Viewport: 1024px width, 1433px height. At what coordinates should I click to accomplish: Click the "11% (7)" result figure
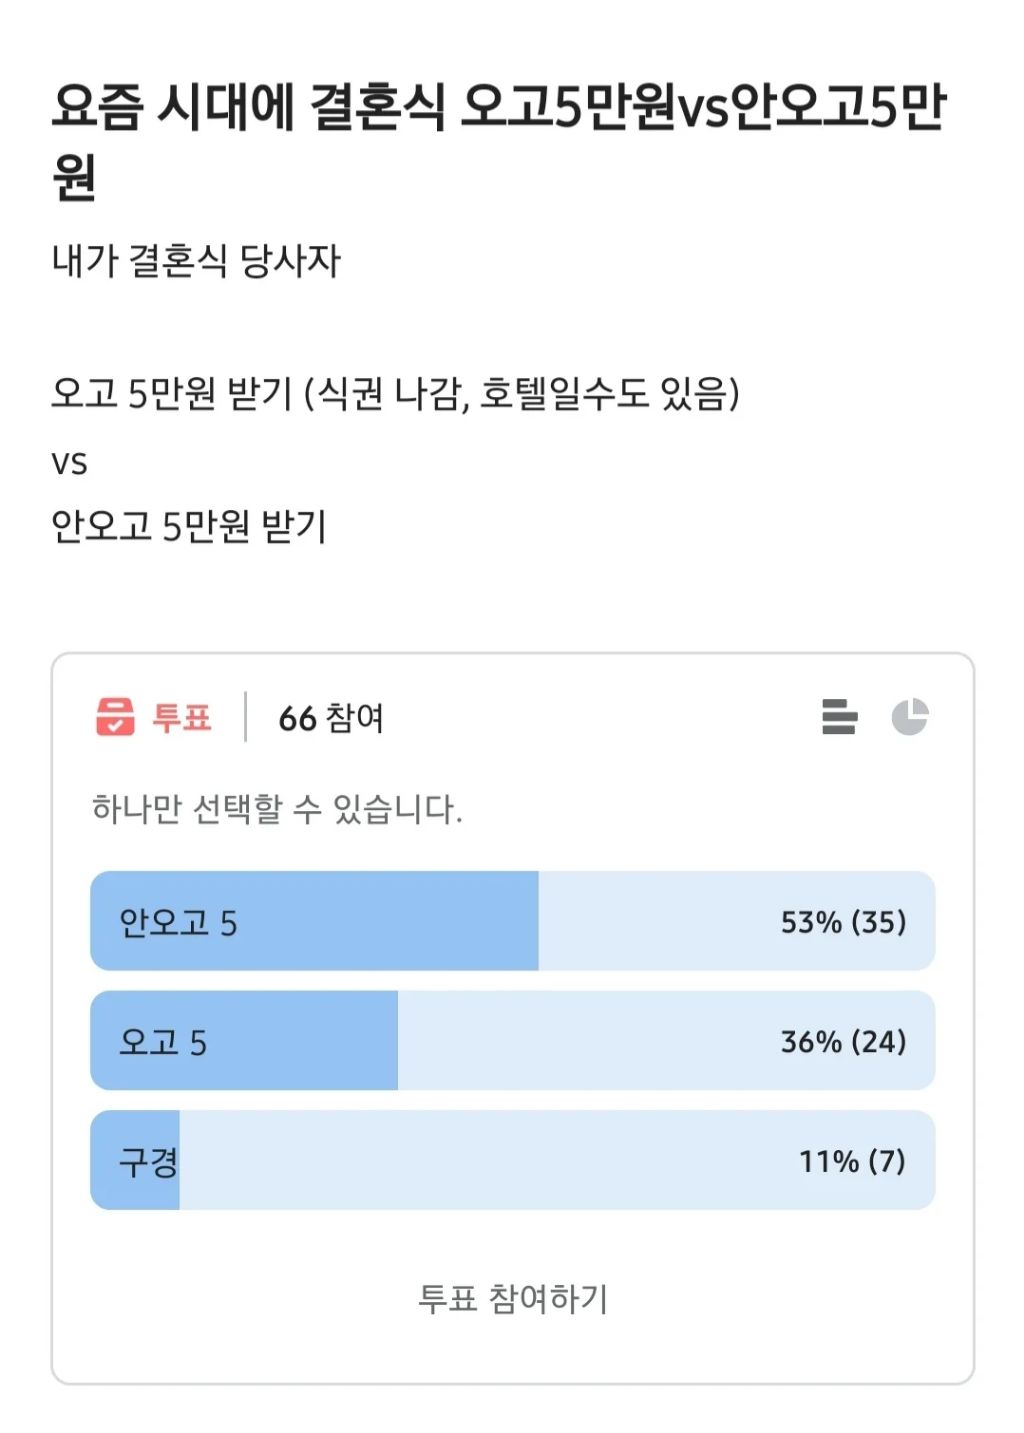[851, 1161]
